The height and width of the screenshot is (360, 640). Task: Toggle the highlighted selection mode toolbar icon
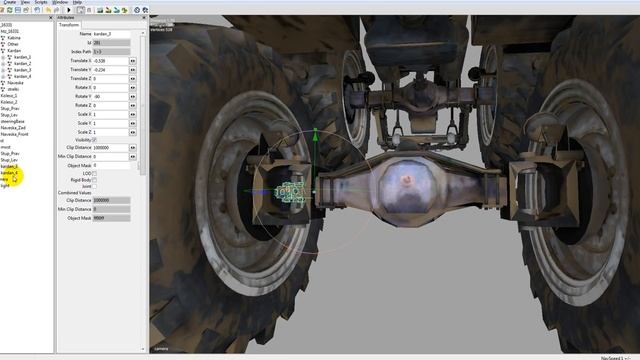coord(80,10)
